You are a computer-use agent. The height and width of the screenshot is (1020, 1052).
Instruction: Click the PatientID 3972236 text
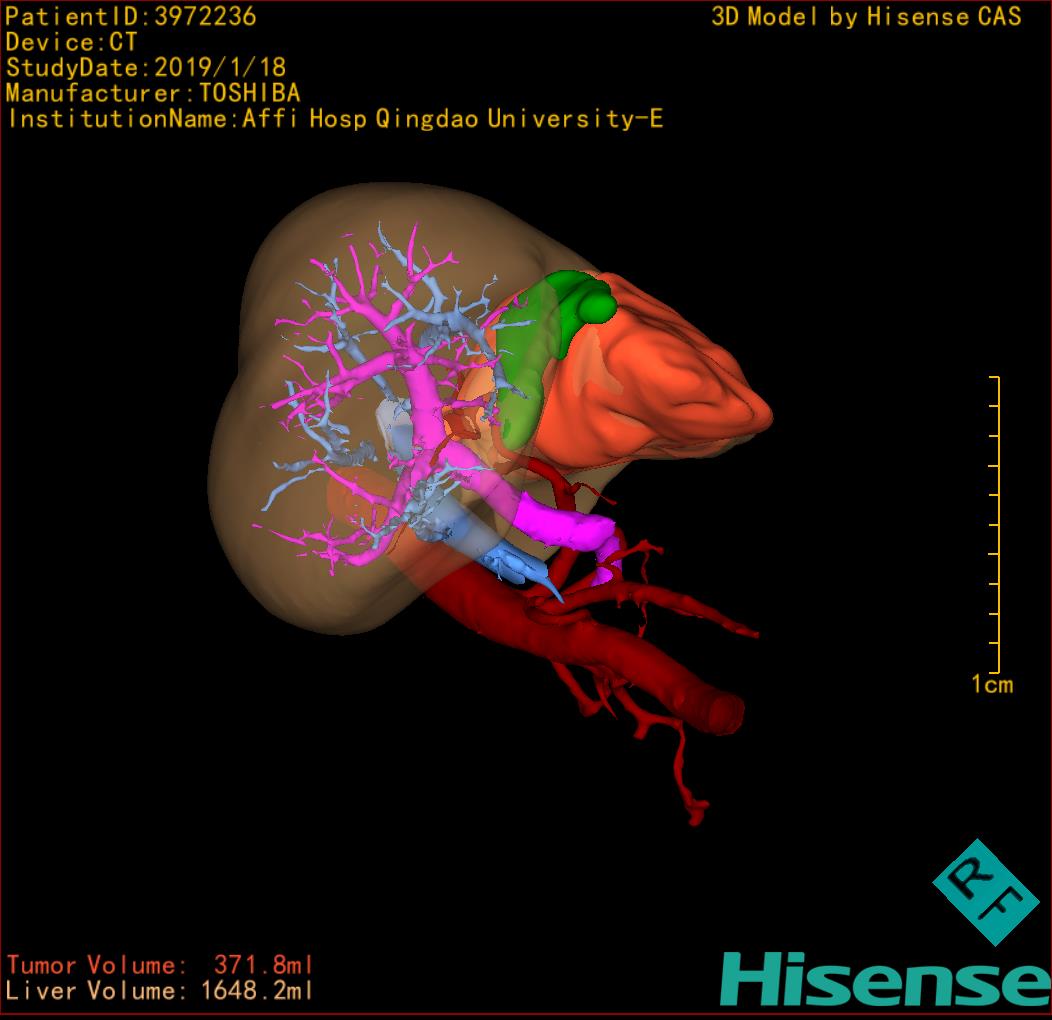131,16
